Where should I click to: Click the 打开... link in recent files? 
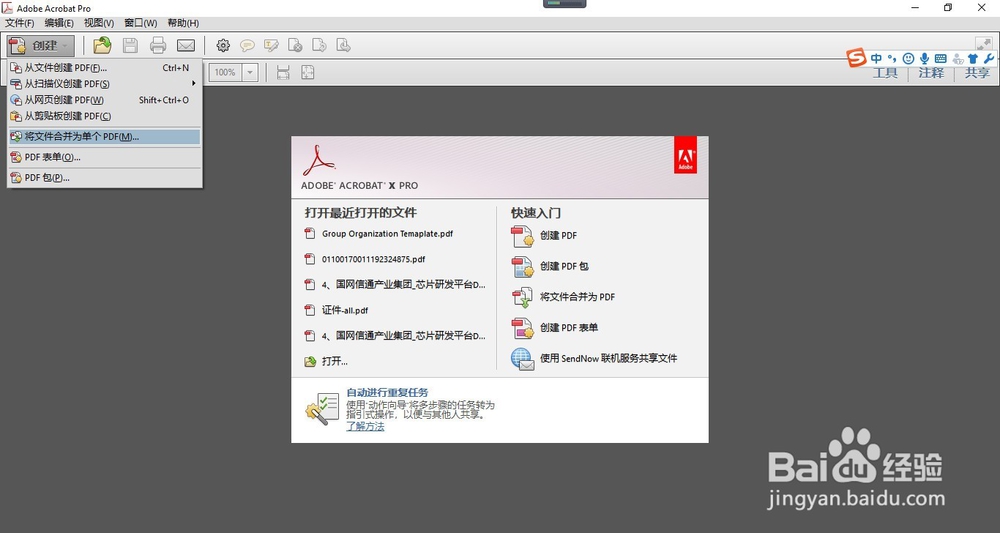(334, 361)
